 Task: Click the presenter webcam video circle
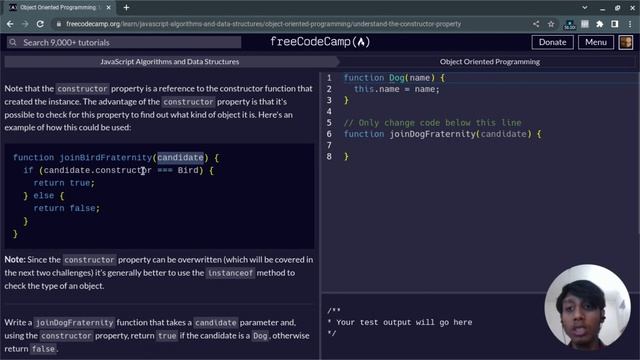coord(587,307)
